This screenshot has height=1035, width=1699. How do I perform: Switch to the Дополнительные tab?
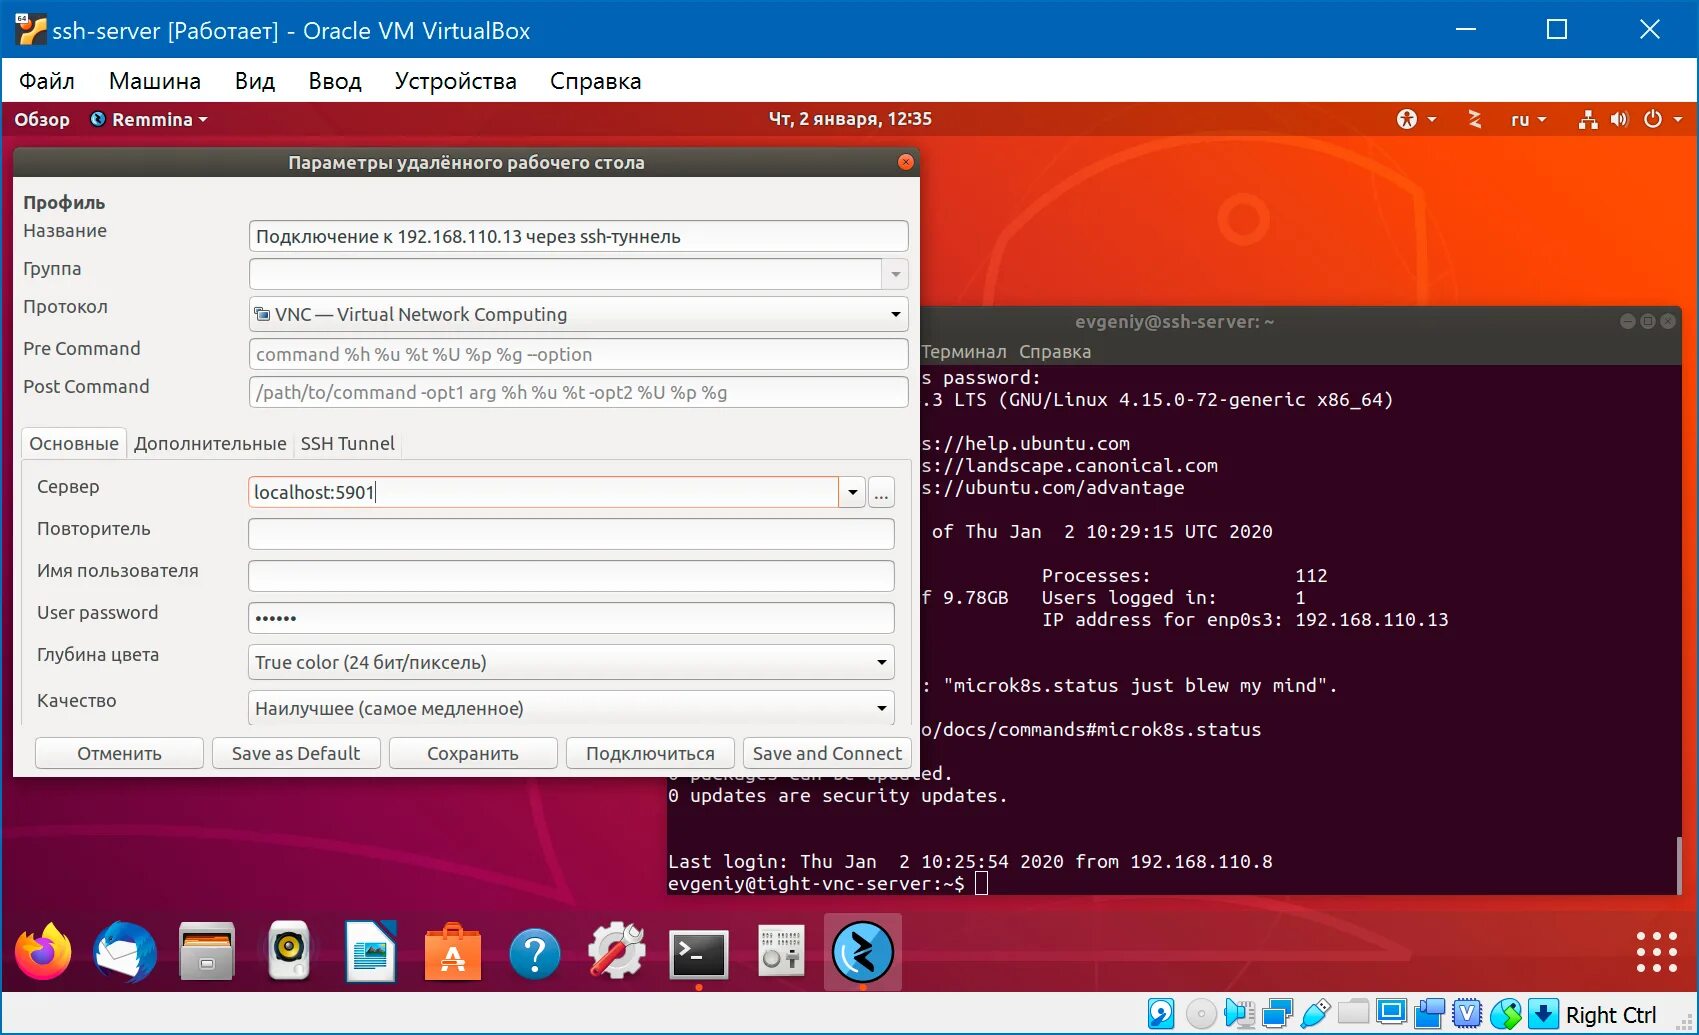click(x=210, y=443)
